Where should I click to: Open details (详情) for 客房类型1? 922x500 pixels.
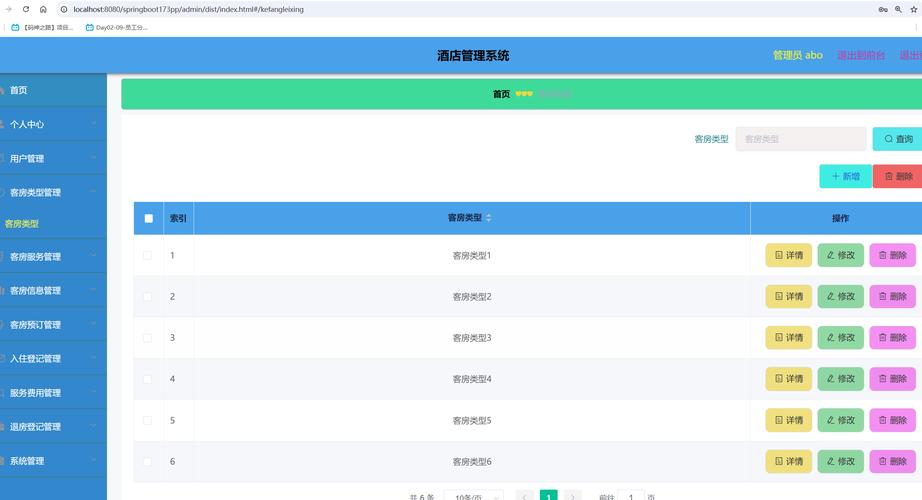click(788, 255)
